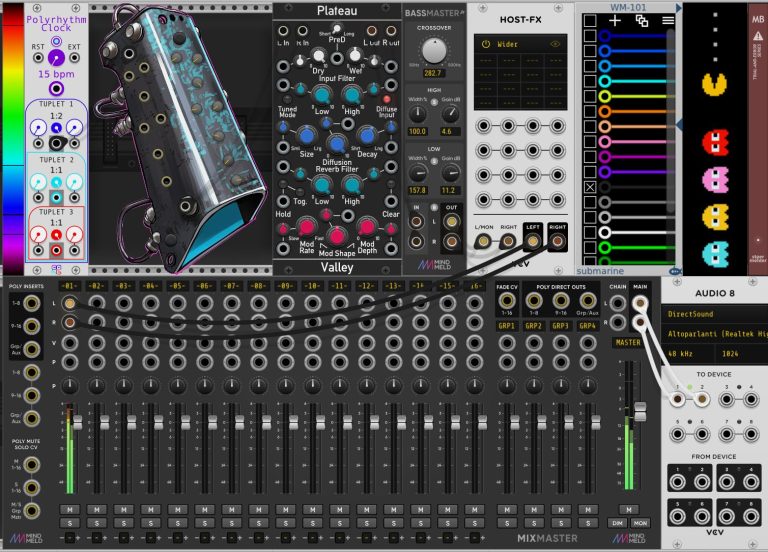Click the GRP1 group label
The width and height of the screenshot is (768, 552).
pyautogui.click(x=506, y=326)
